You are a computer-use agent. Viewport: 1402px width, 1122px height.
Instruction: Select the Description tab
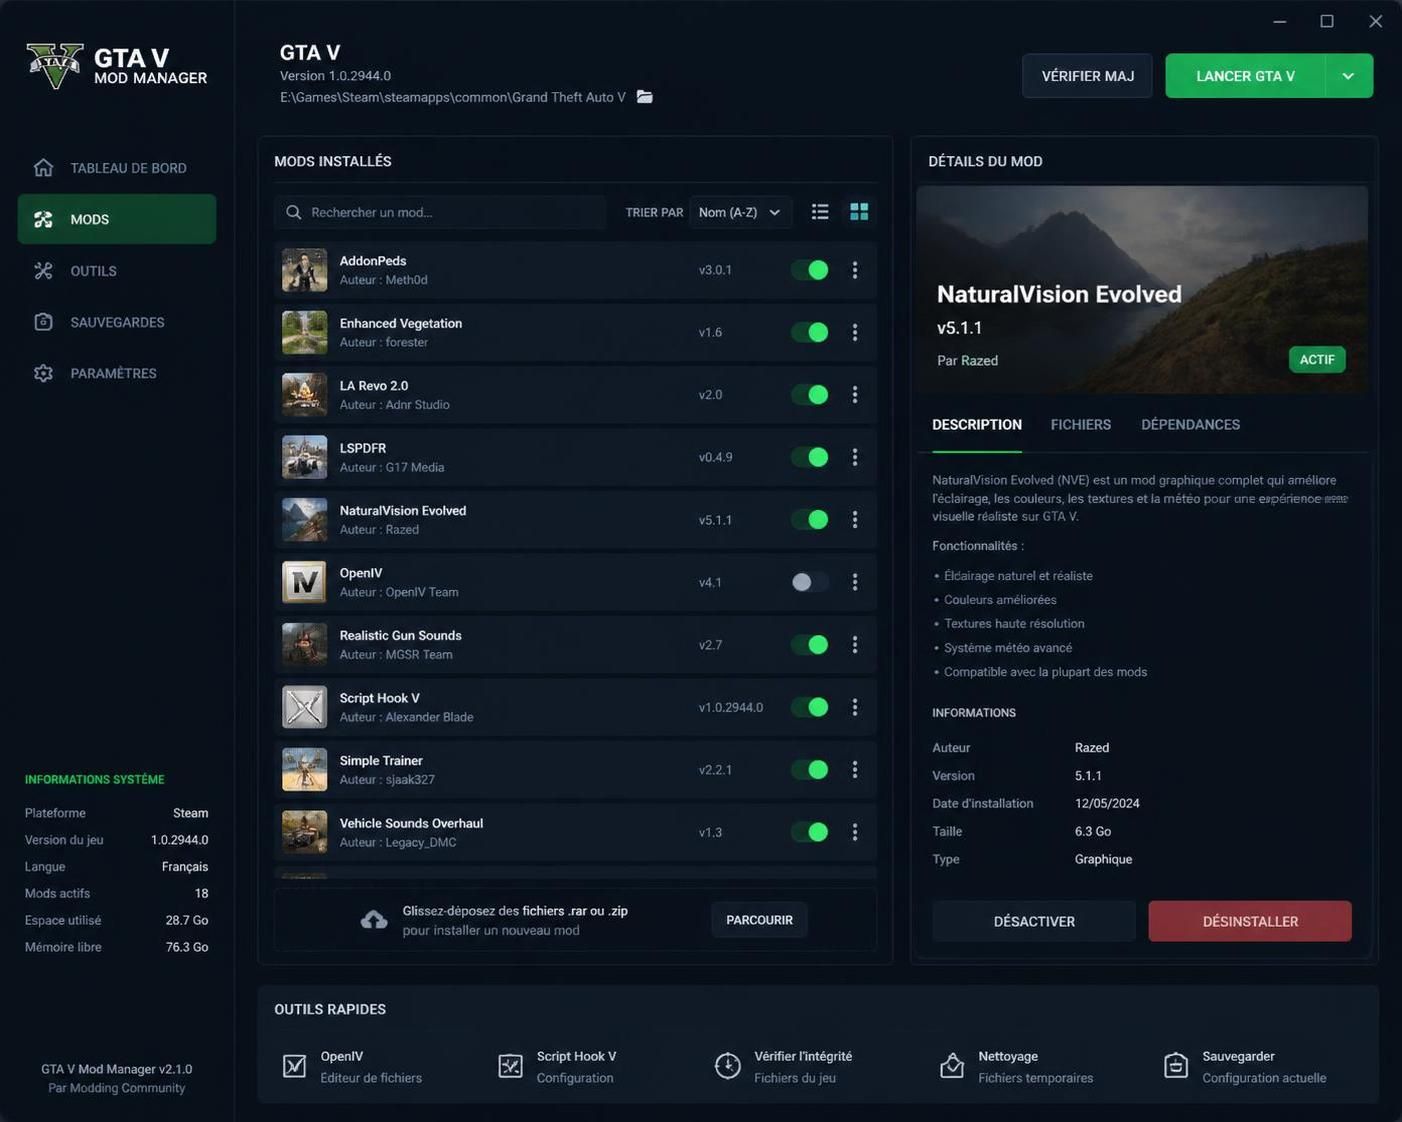tap(977, 425)
